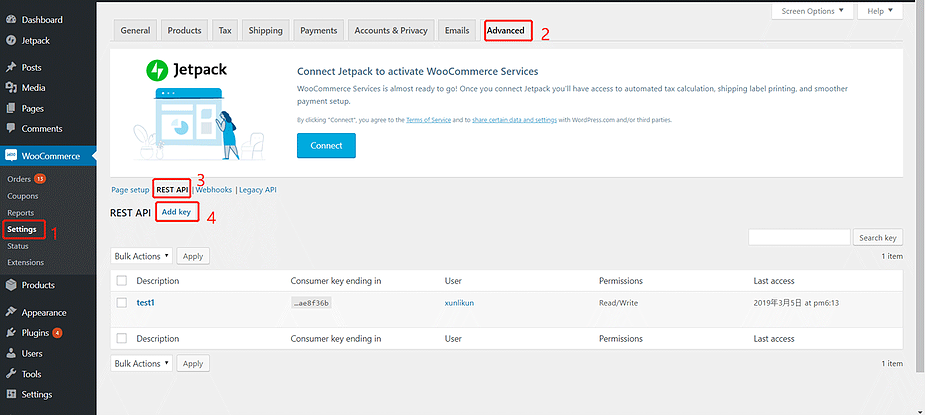Click the Add key button
Image resolution: width=925 pixels, height=415 pixels.
(176, 212)
